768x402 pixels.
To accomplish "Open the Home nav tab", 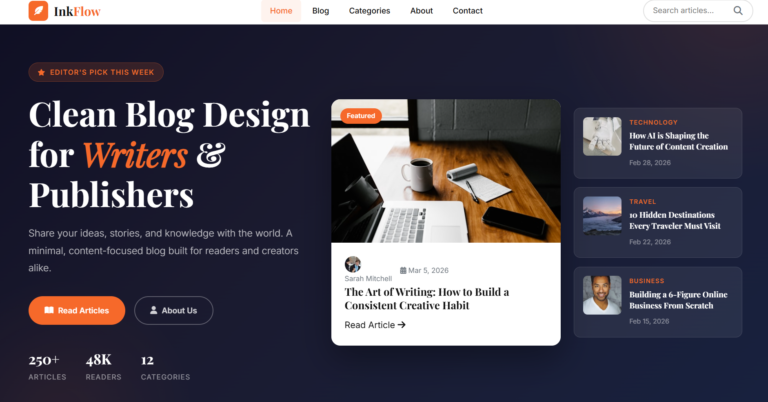I will pos(281,11).
